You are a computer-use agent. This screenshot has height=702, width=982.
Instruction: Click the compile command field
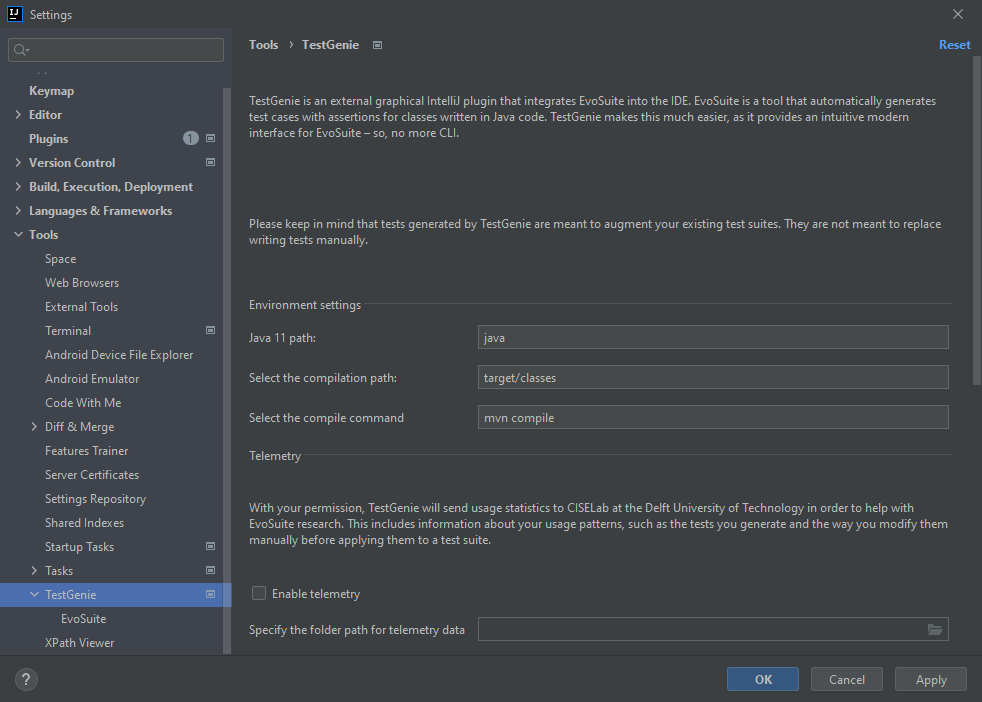pyautogui.click(x=713, y=418)
